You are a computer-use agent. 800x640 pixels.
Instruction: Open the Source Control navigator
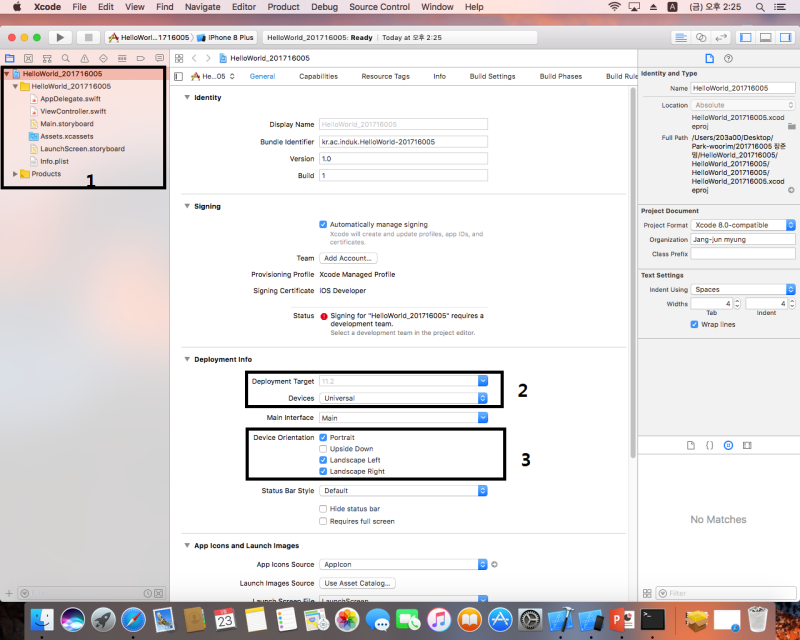(29, 58)
